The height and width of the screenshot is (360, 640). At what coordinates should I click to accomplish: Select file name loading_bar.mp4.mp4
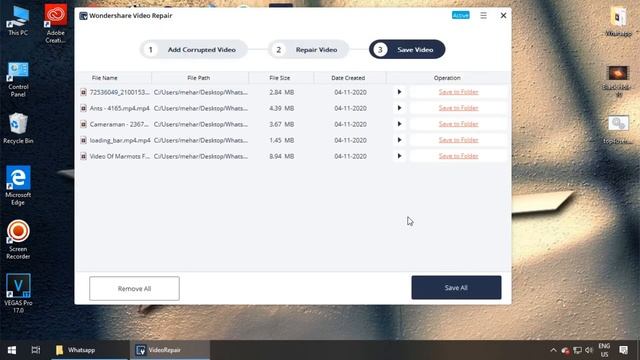point(120,140)
